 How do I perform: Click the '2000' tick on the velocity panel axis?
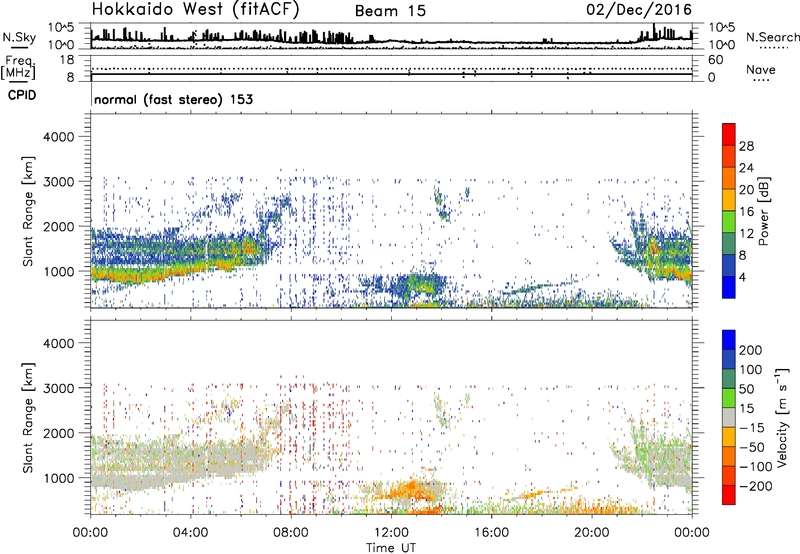pyautogui.click(x=58, y=433)
